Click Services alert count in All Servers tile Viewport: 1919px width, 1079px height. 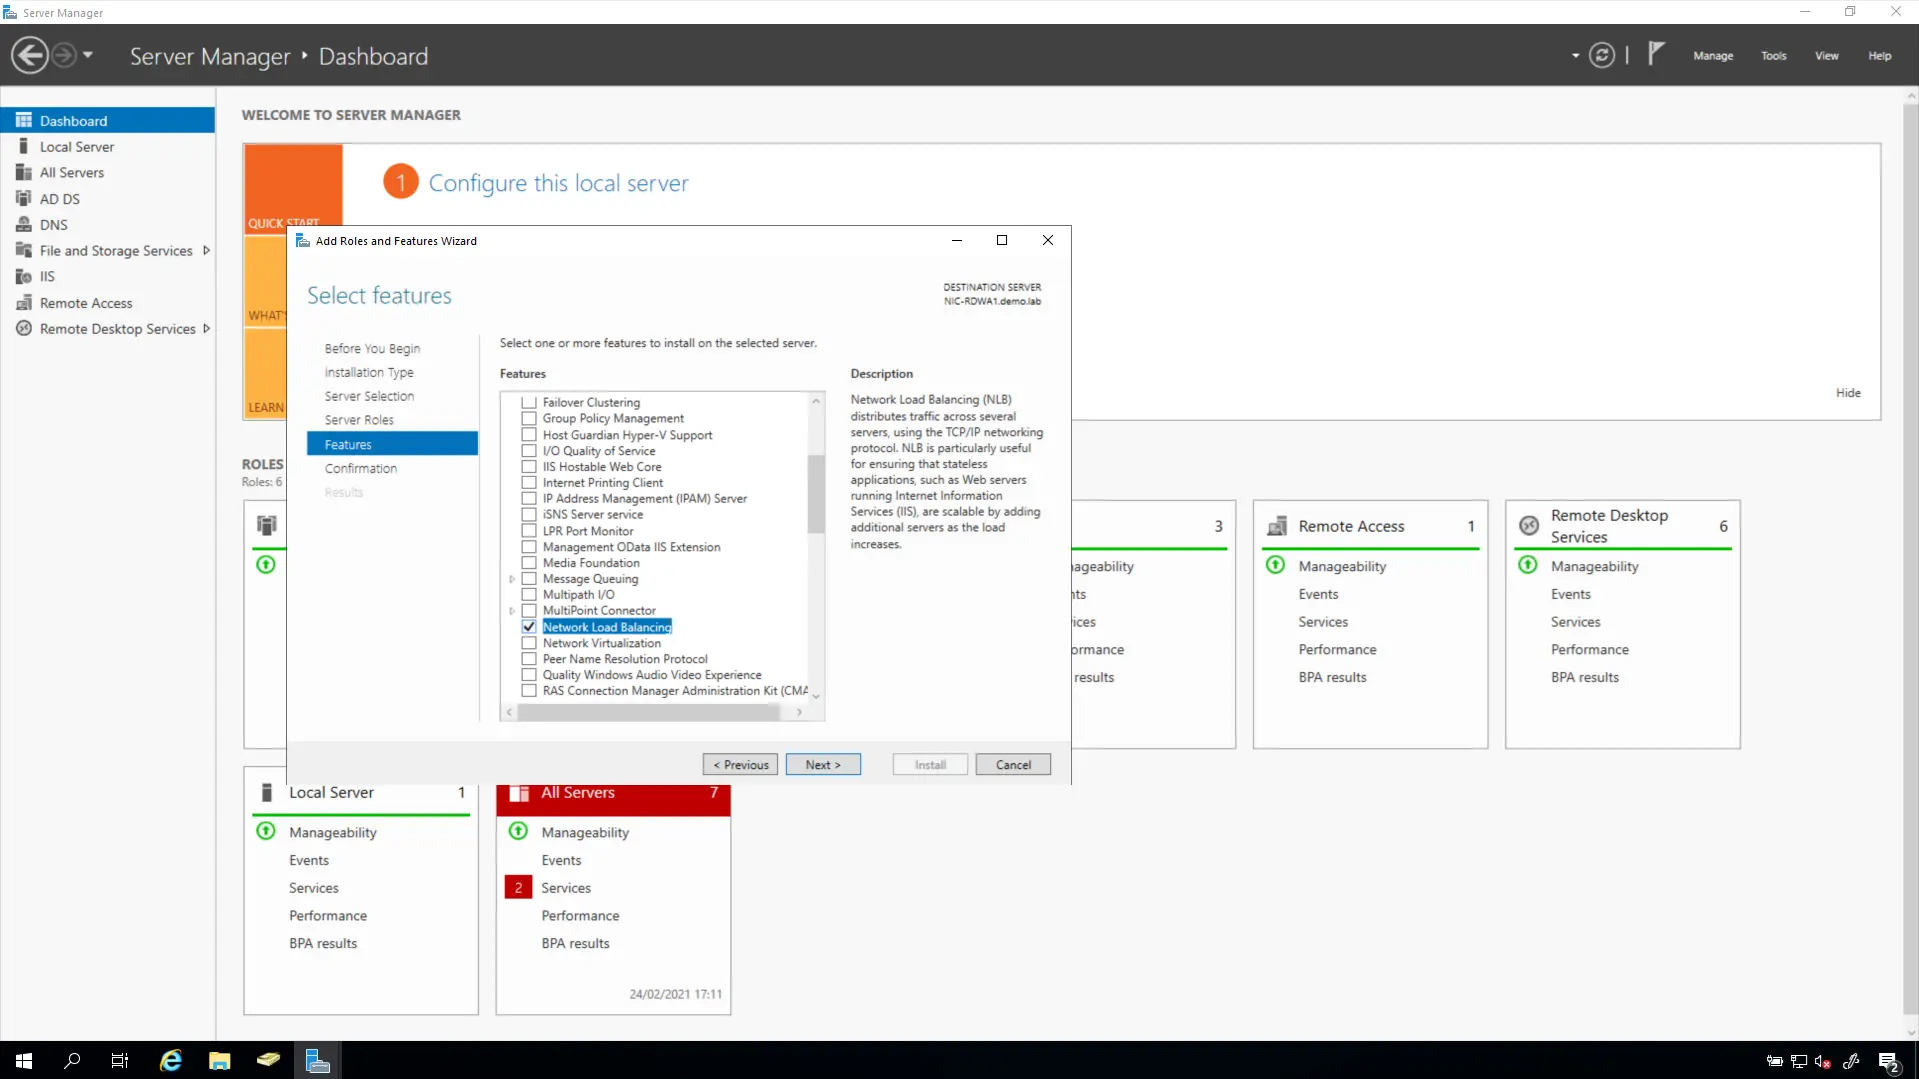click(x=518, y=887)
